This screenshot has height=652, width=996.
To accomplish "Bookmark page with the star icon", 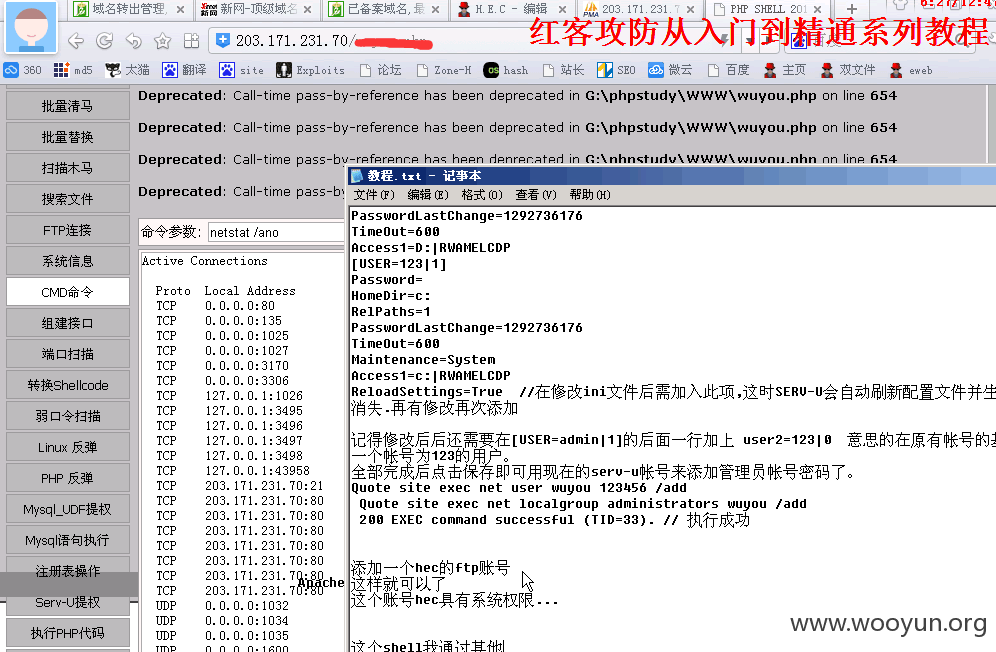I will click(x=163, y=41).
